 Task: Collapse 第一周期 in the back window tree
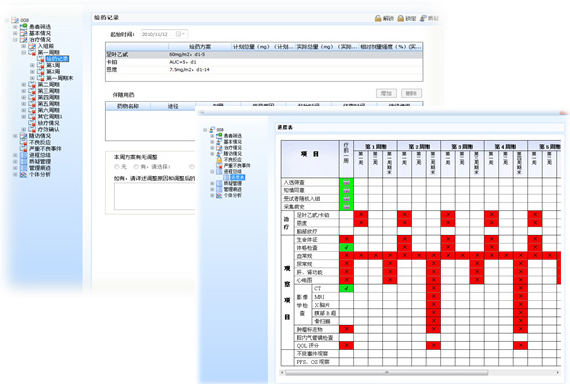point(24,52)
